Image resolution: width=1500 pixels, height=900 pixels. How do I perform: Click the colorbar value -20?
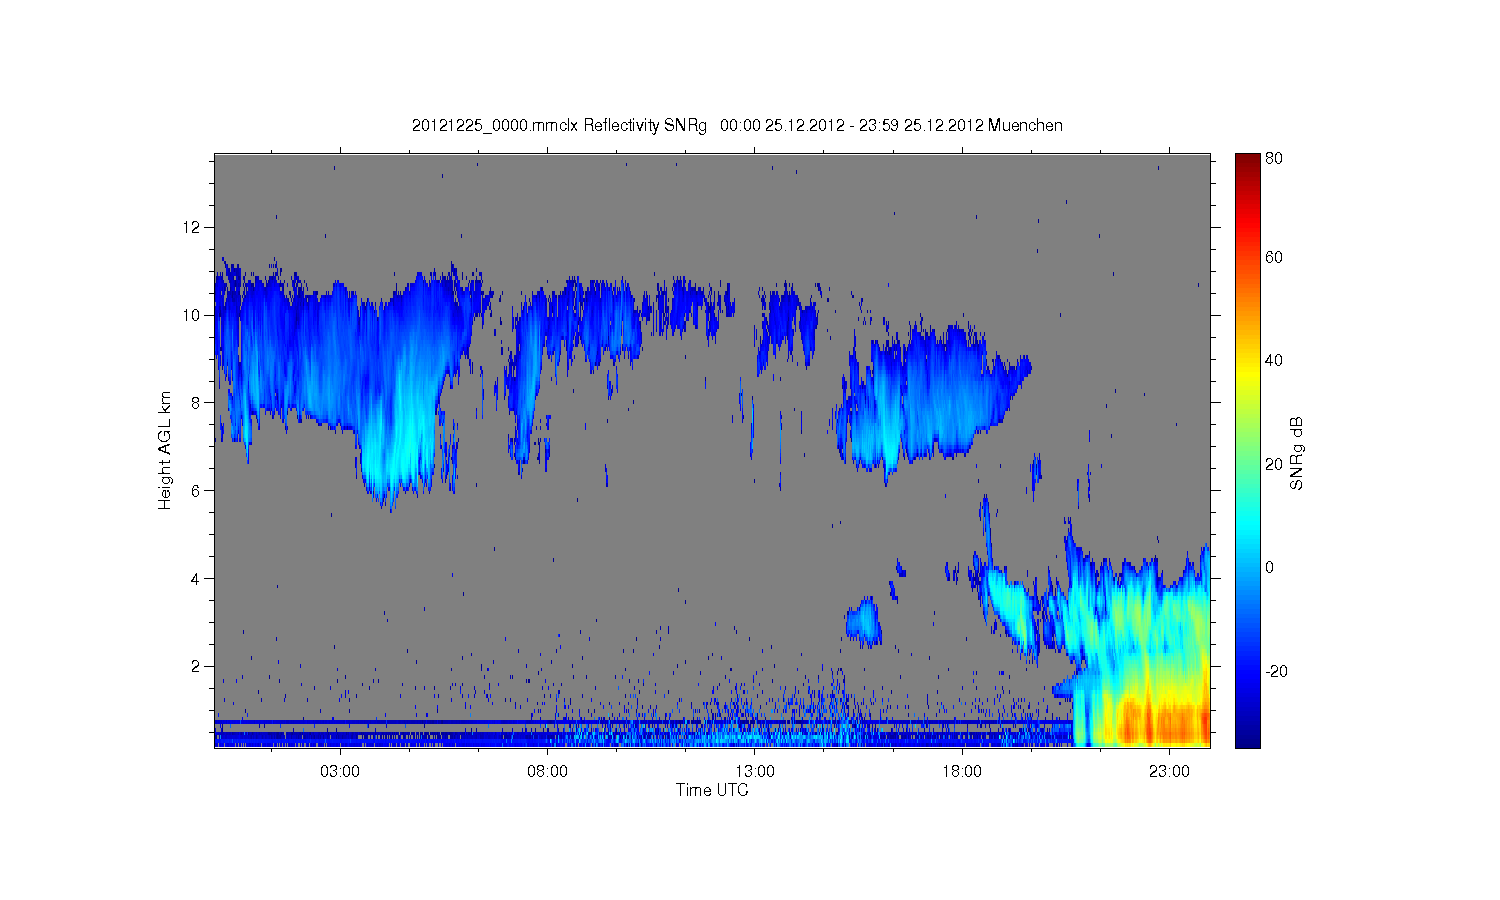point(1276,671)
